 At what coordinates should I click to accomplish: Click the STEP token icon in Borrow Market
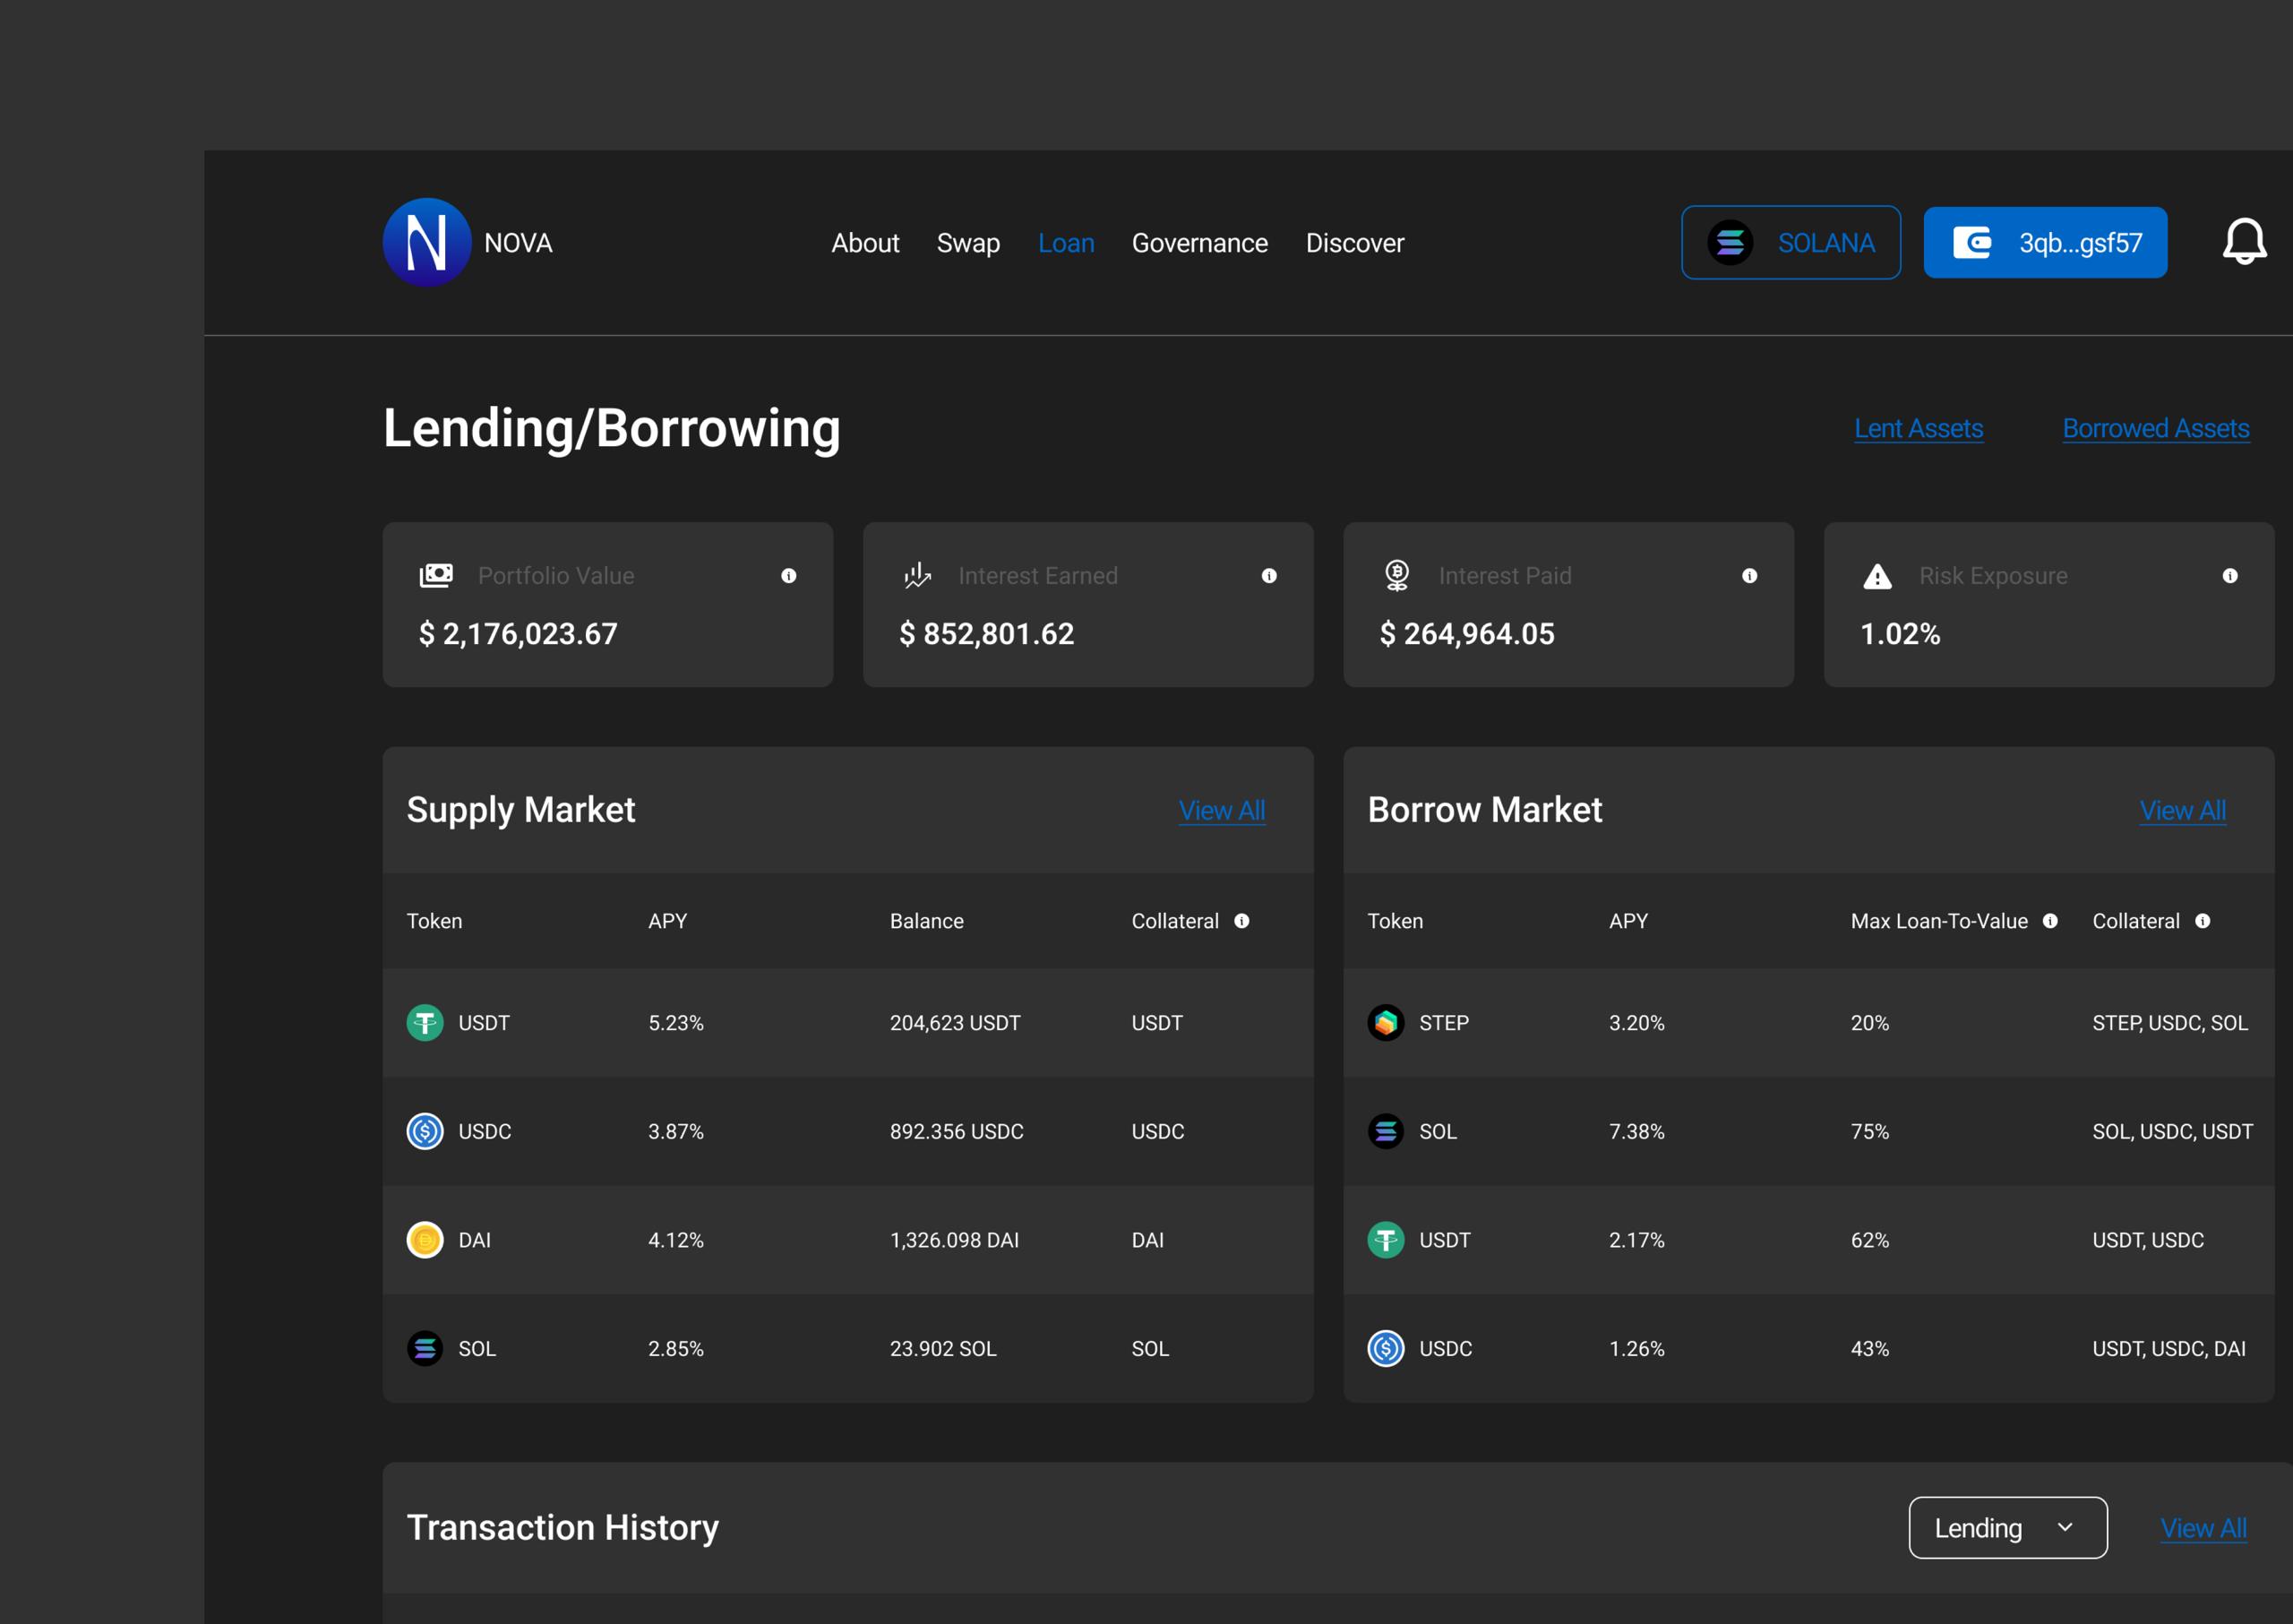1385,1023
